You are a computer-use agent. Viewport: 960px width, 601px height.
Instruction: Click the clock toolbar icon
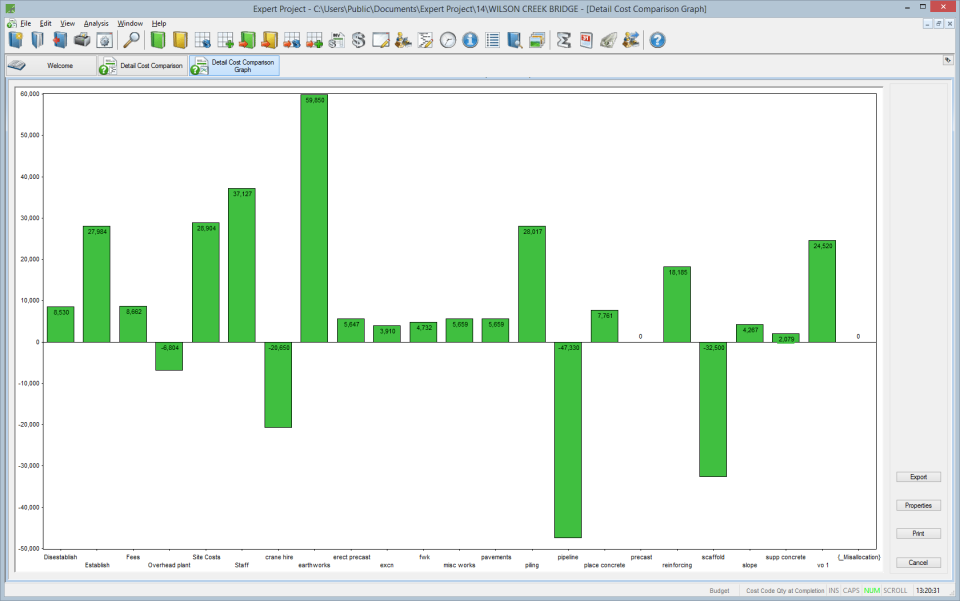click(x=448, y=40)
